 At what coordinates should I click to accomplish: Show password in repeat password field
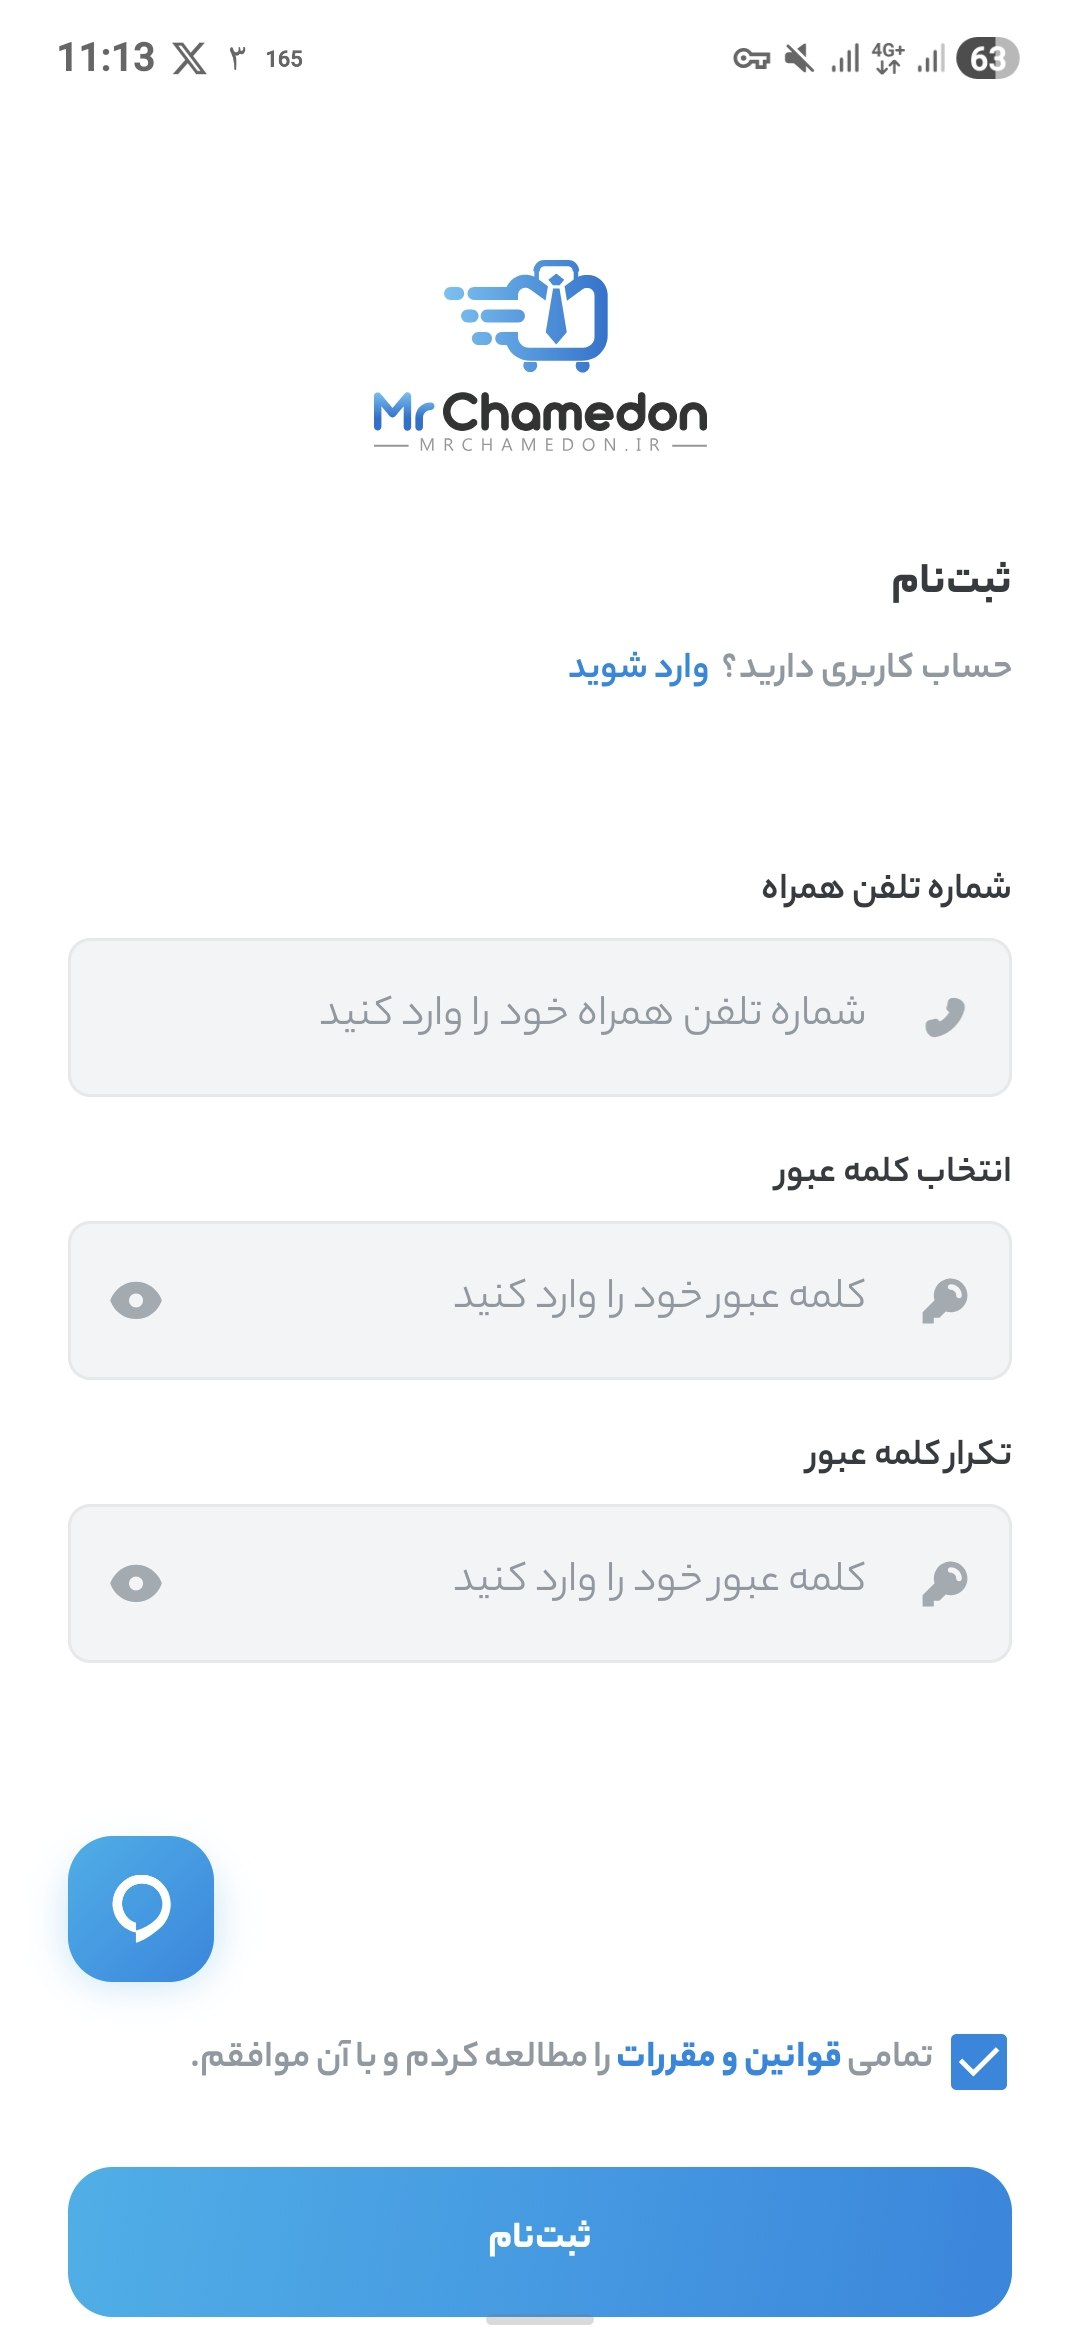point(136,1583)
